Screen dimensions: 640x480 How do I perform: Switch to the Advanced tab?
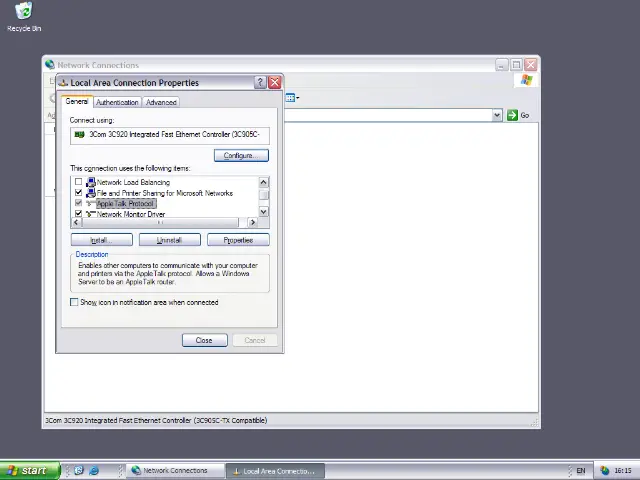coord(161,102)
